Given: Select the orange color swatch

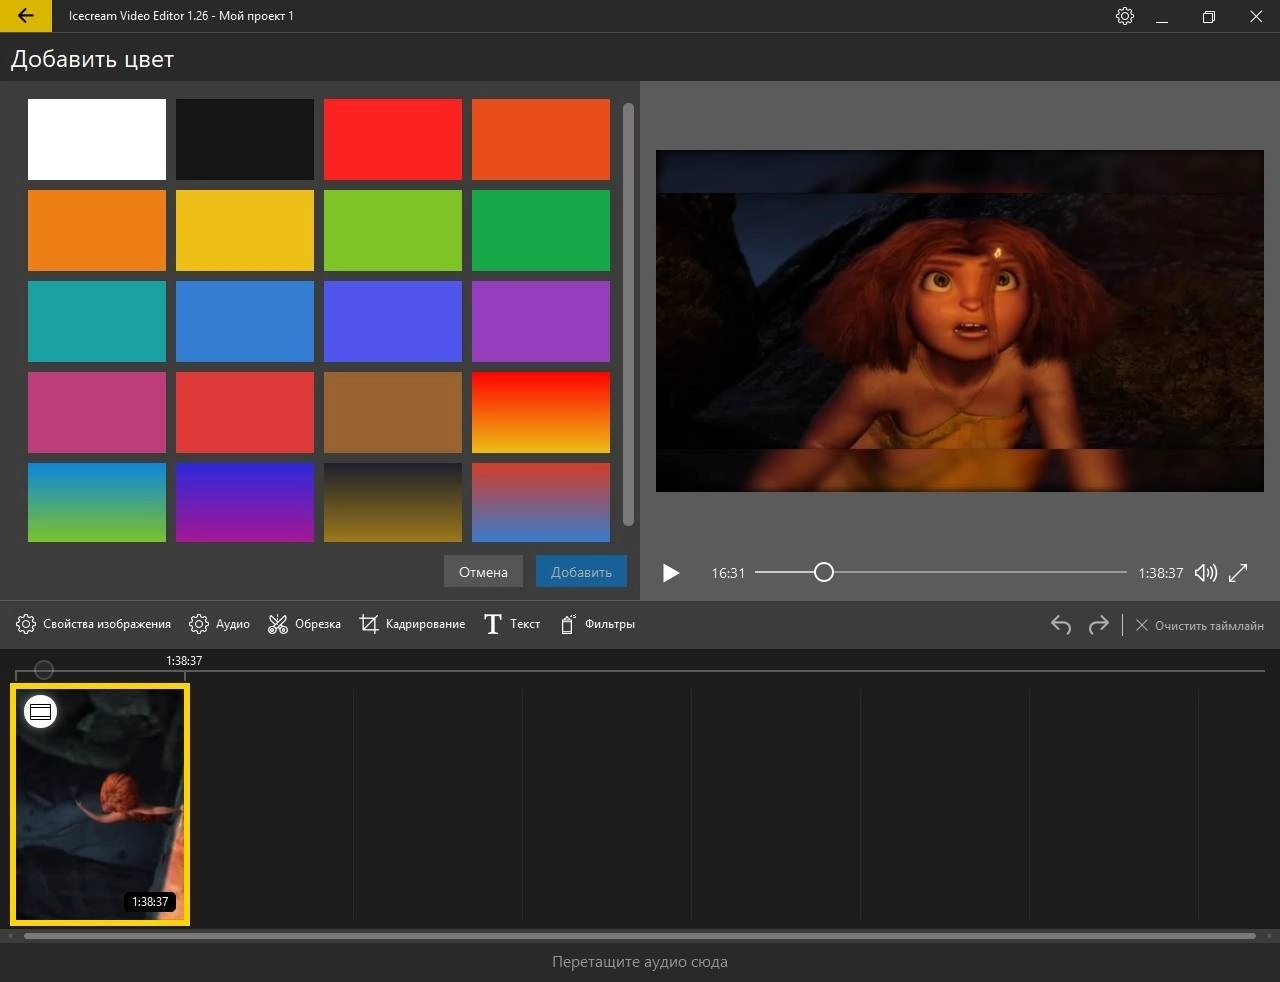Looking at the screenshot, I should tap(97, 230).
